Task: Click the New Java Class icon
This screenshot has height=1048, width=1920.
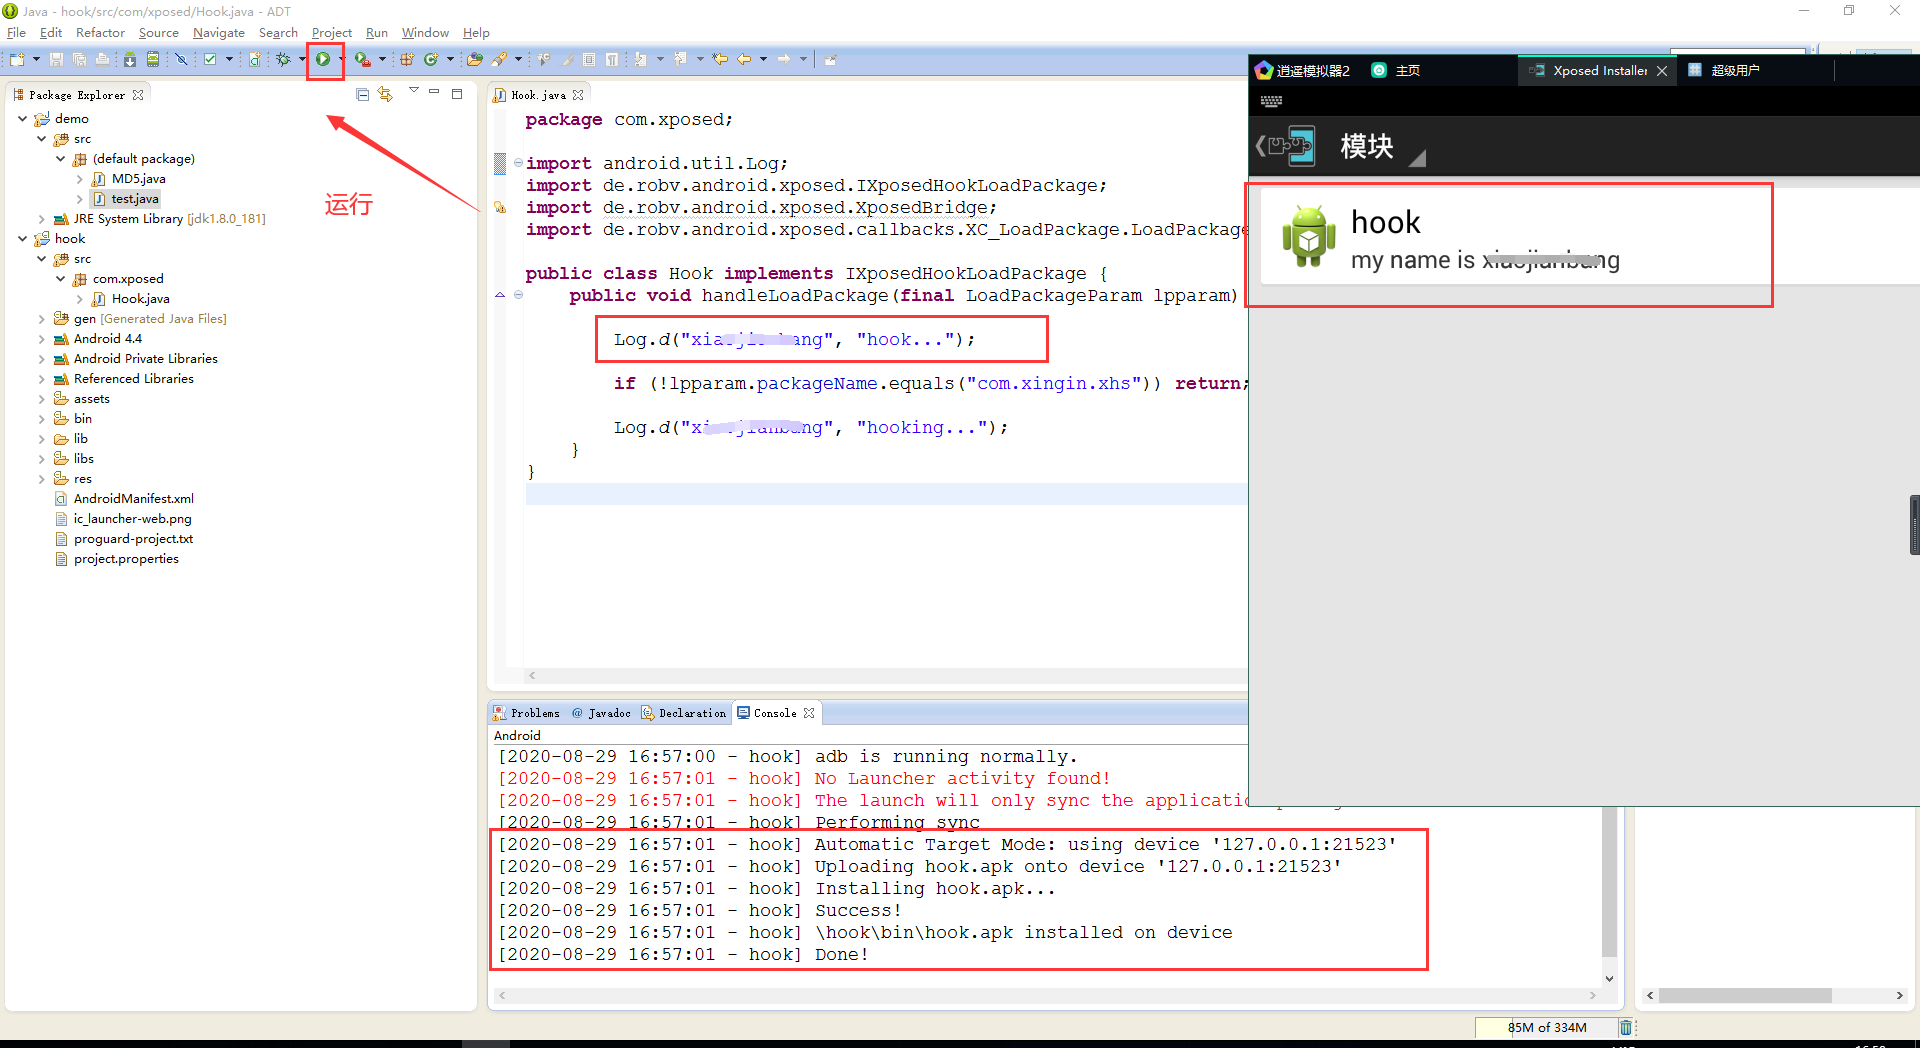Action: click(431, 60)
